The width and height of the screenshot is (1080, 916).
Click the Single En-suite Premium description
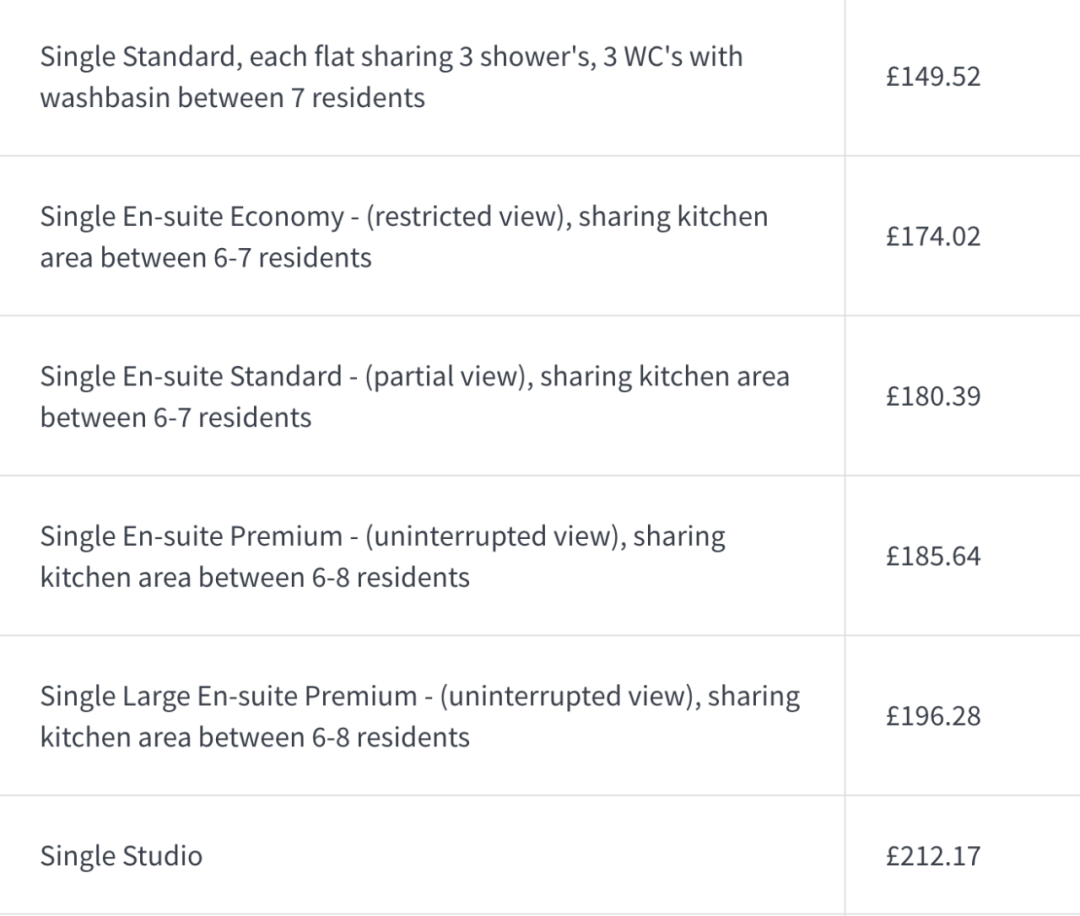coord(382,557)
